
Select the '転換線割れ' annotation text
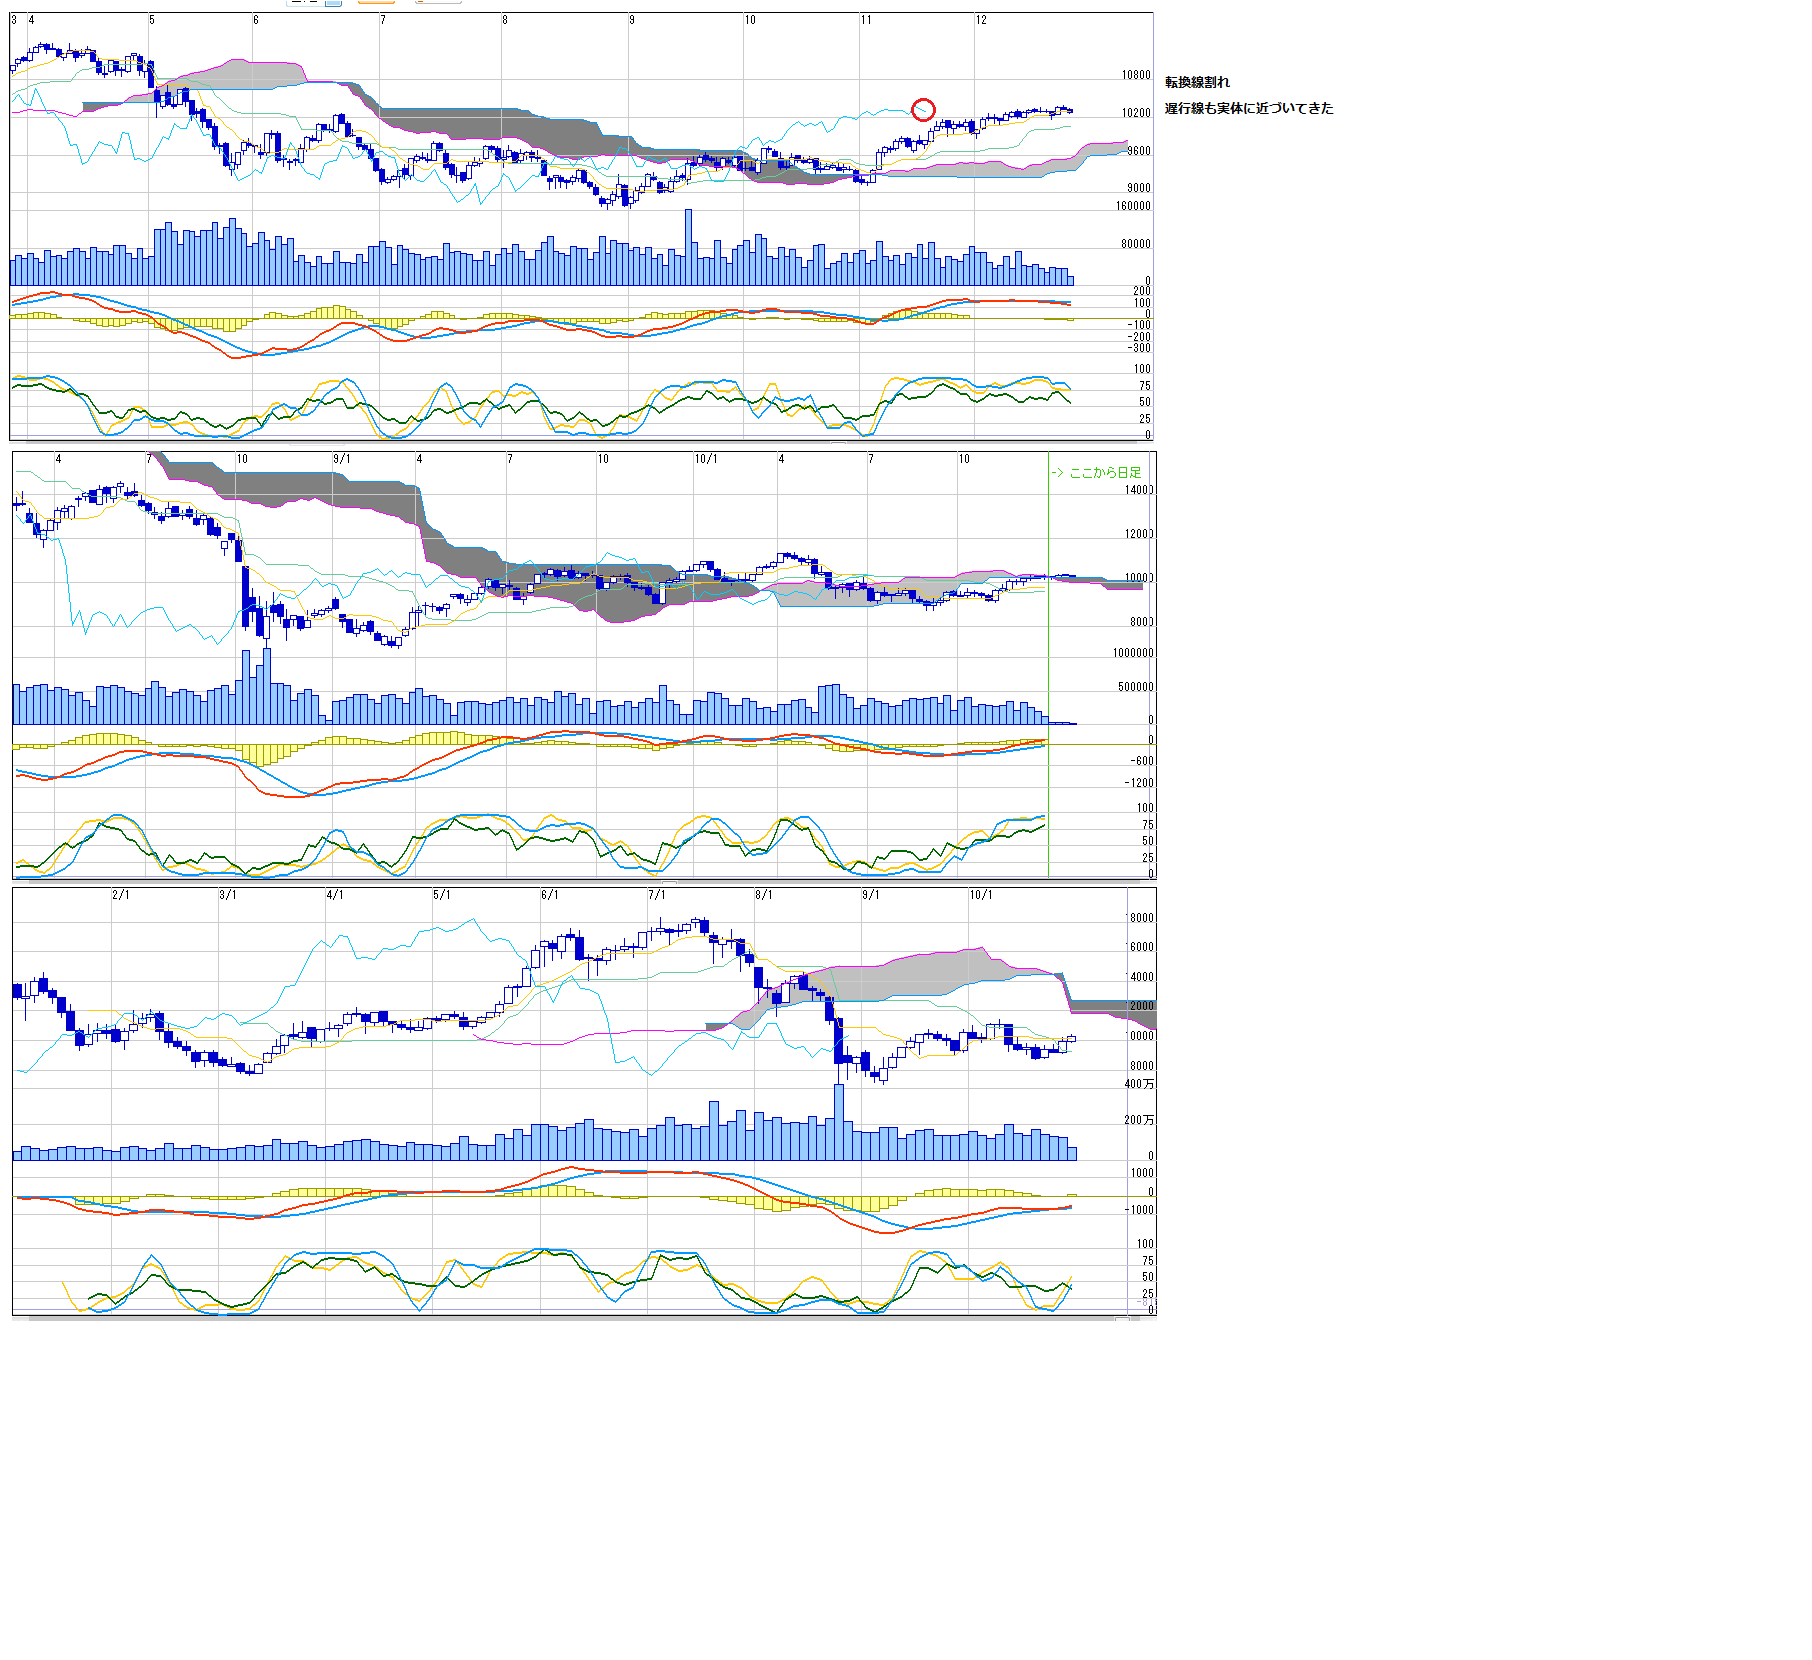coord(1197,82)
